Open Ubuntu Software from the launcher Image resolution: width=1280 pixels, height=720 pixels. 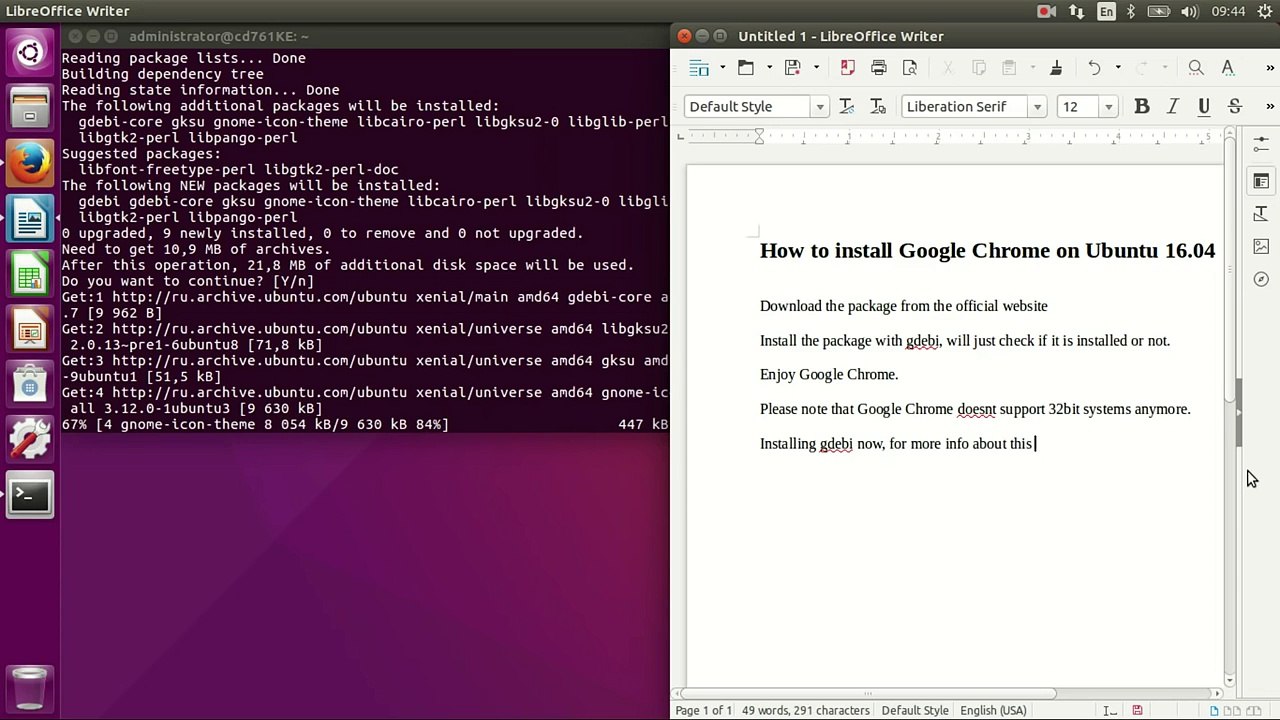click(30, 384)
